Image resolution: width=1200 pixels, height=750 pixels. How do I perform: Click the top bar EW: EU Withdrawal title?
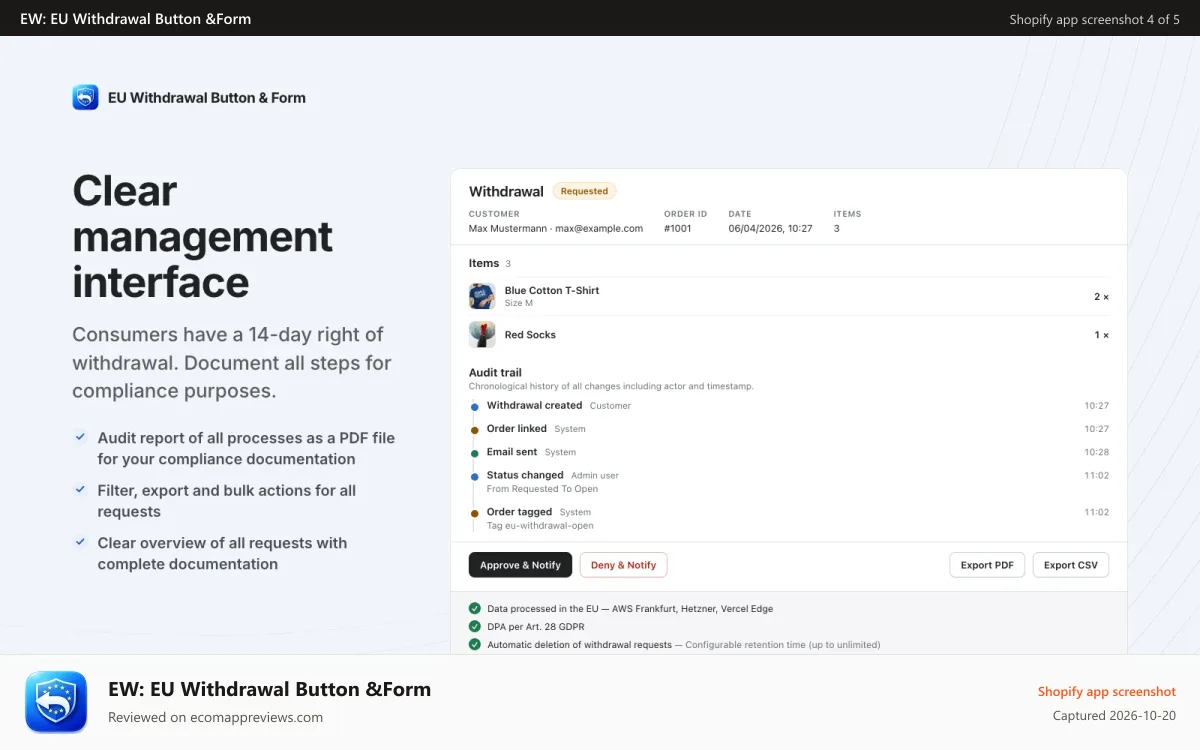(136, 19)
